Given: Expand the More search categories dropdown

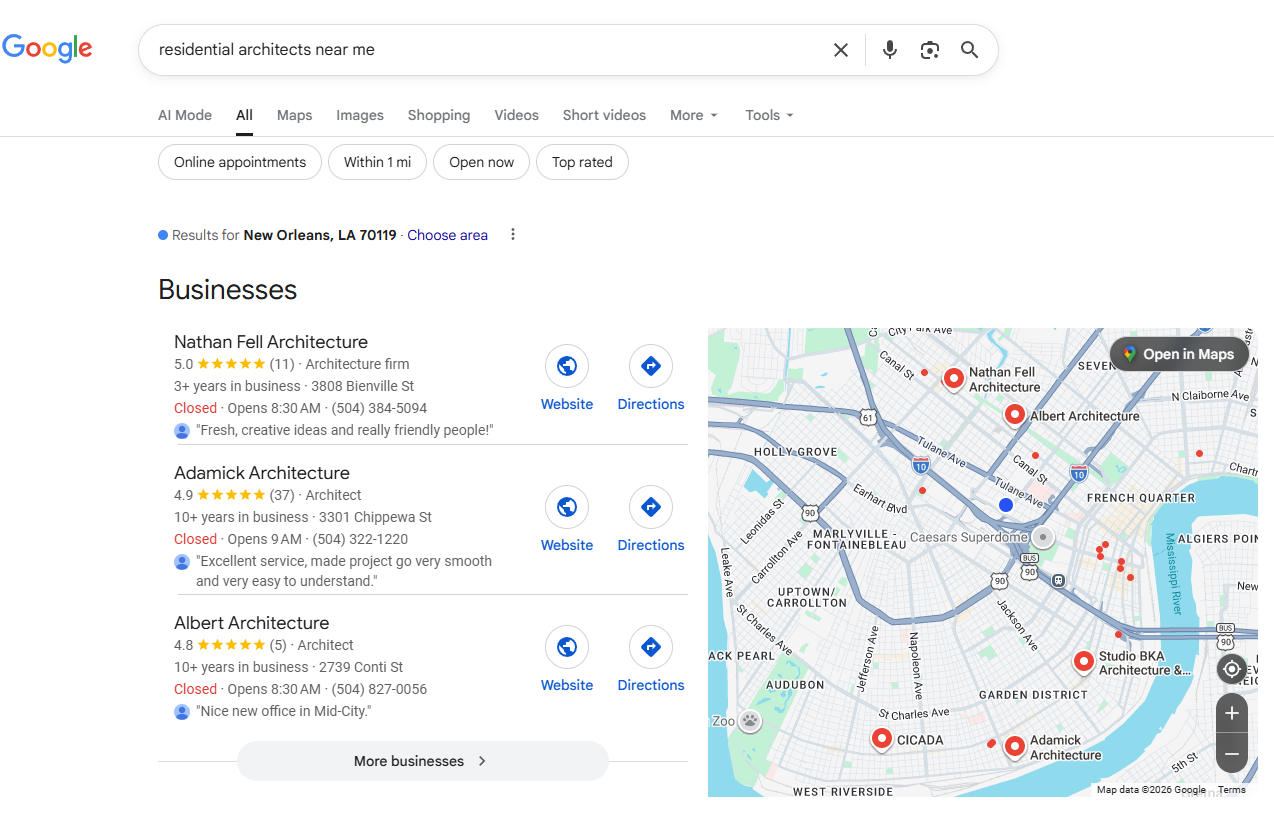Looking at the screenshot, I should (694, 115).
